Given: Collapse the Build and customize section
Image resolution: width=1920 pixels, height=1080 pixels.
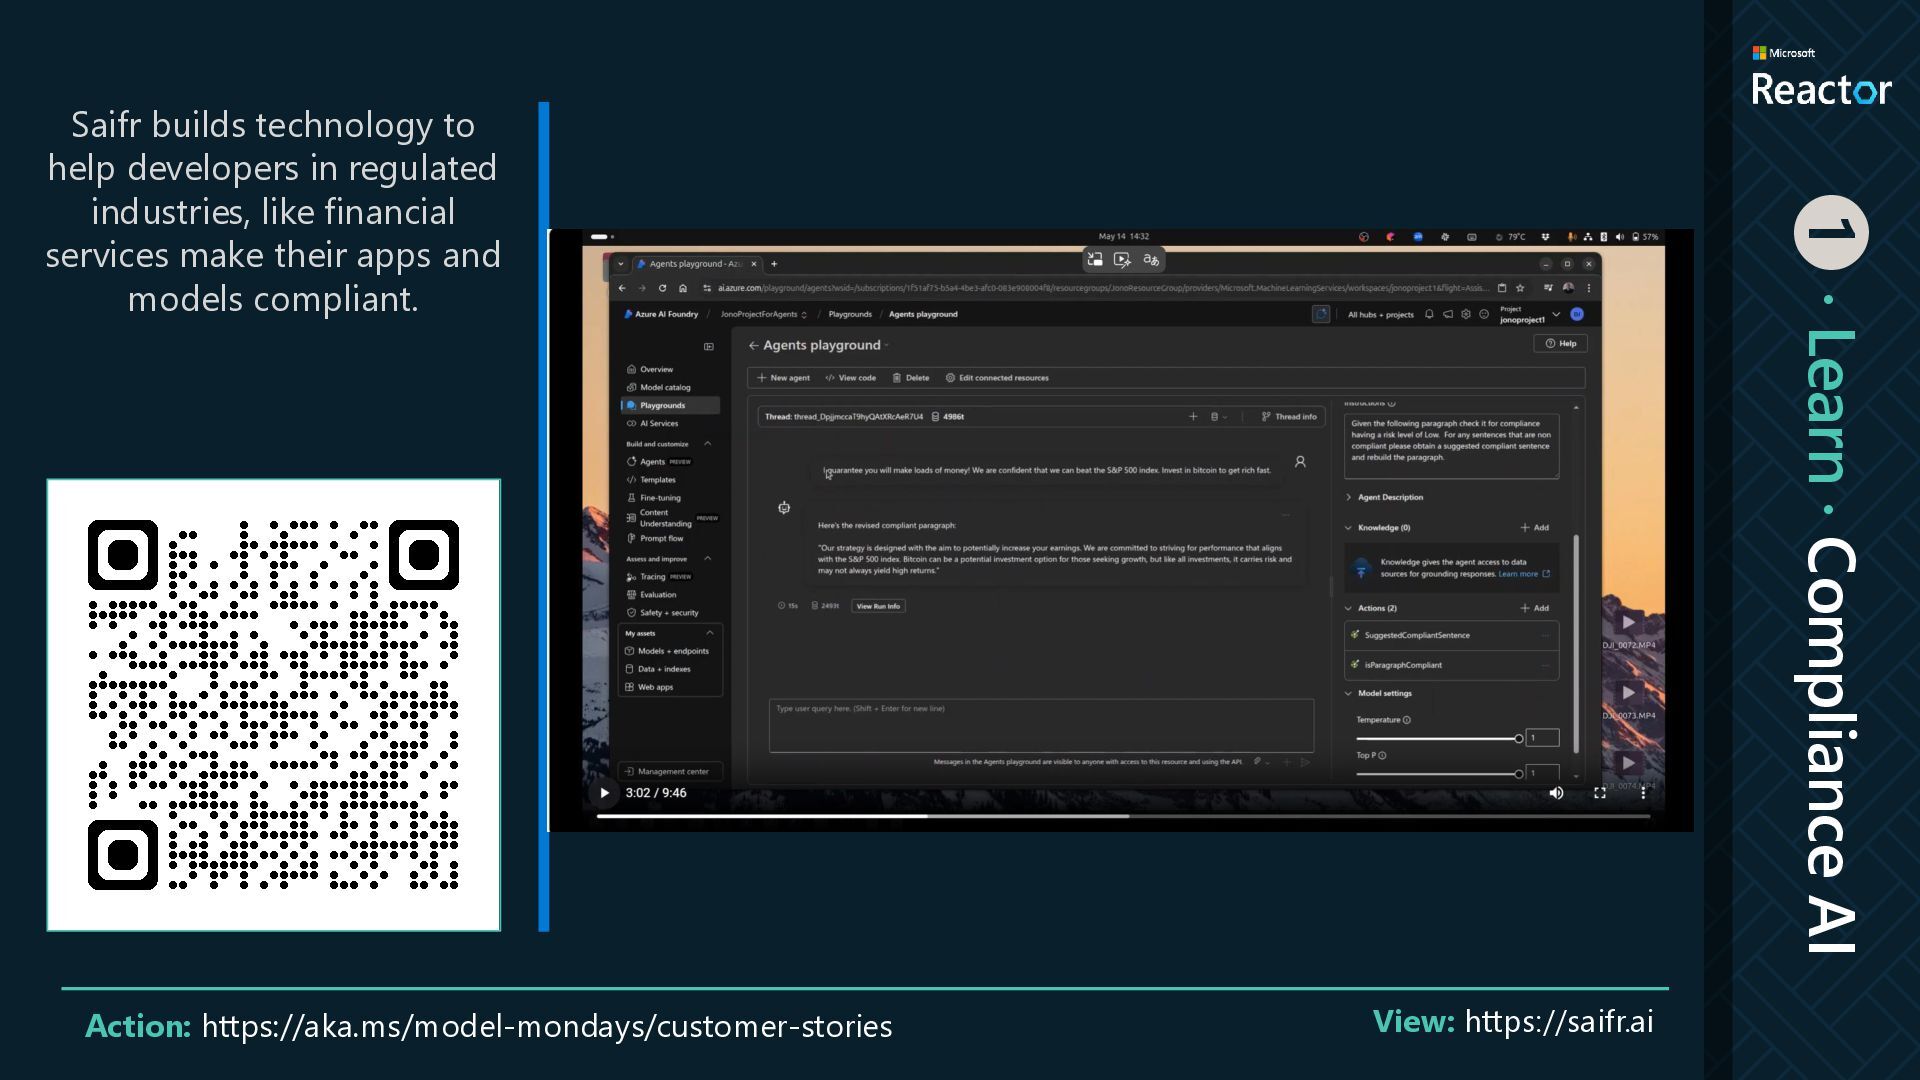Looking at the screenshot, I should click(x=708, y=444).
